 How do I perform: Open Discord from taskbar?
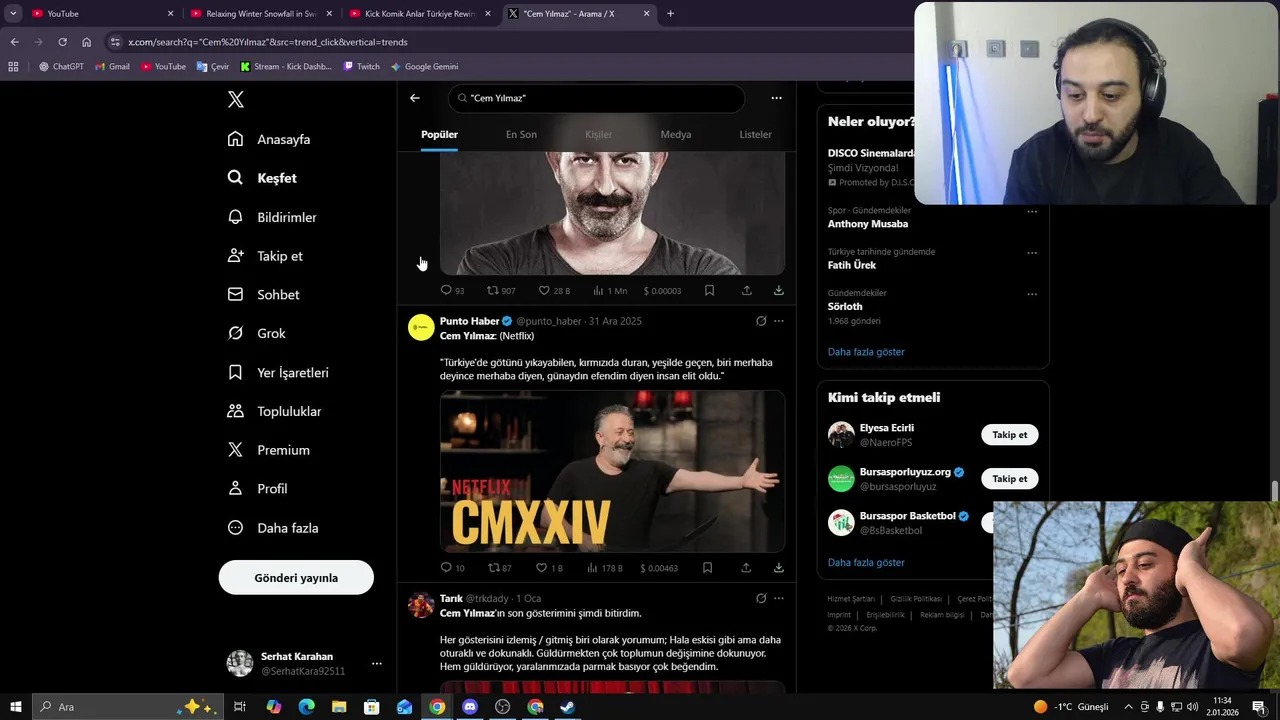click(470, 707)
